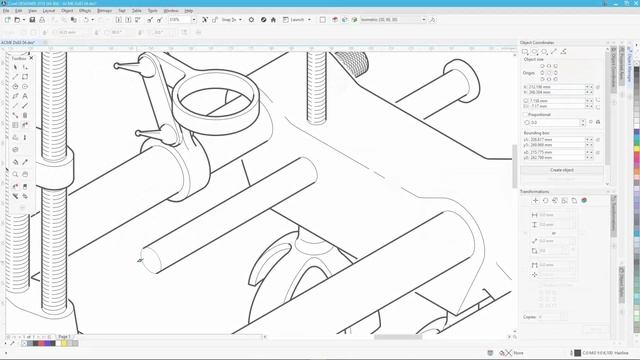This screenshot has height=360, width=640.
Task: Open Options via the gear icon
Action: click(251, 20)
